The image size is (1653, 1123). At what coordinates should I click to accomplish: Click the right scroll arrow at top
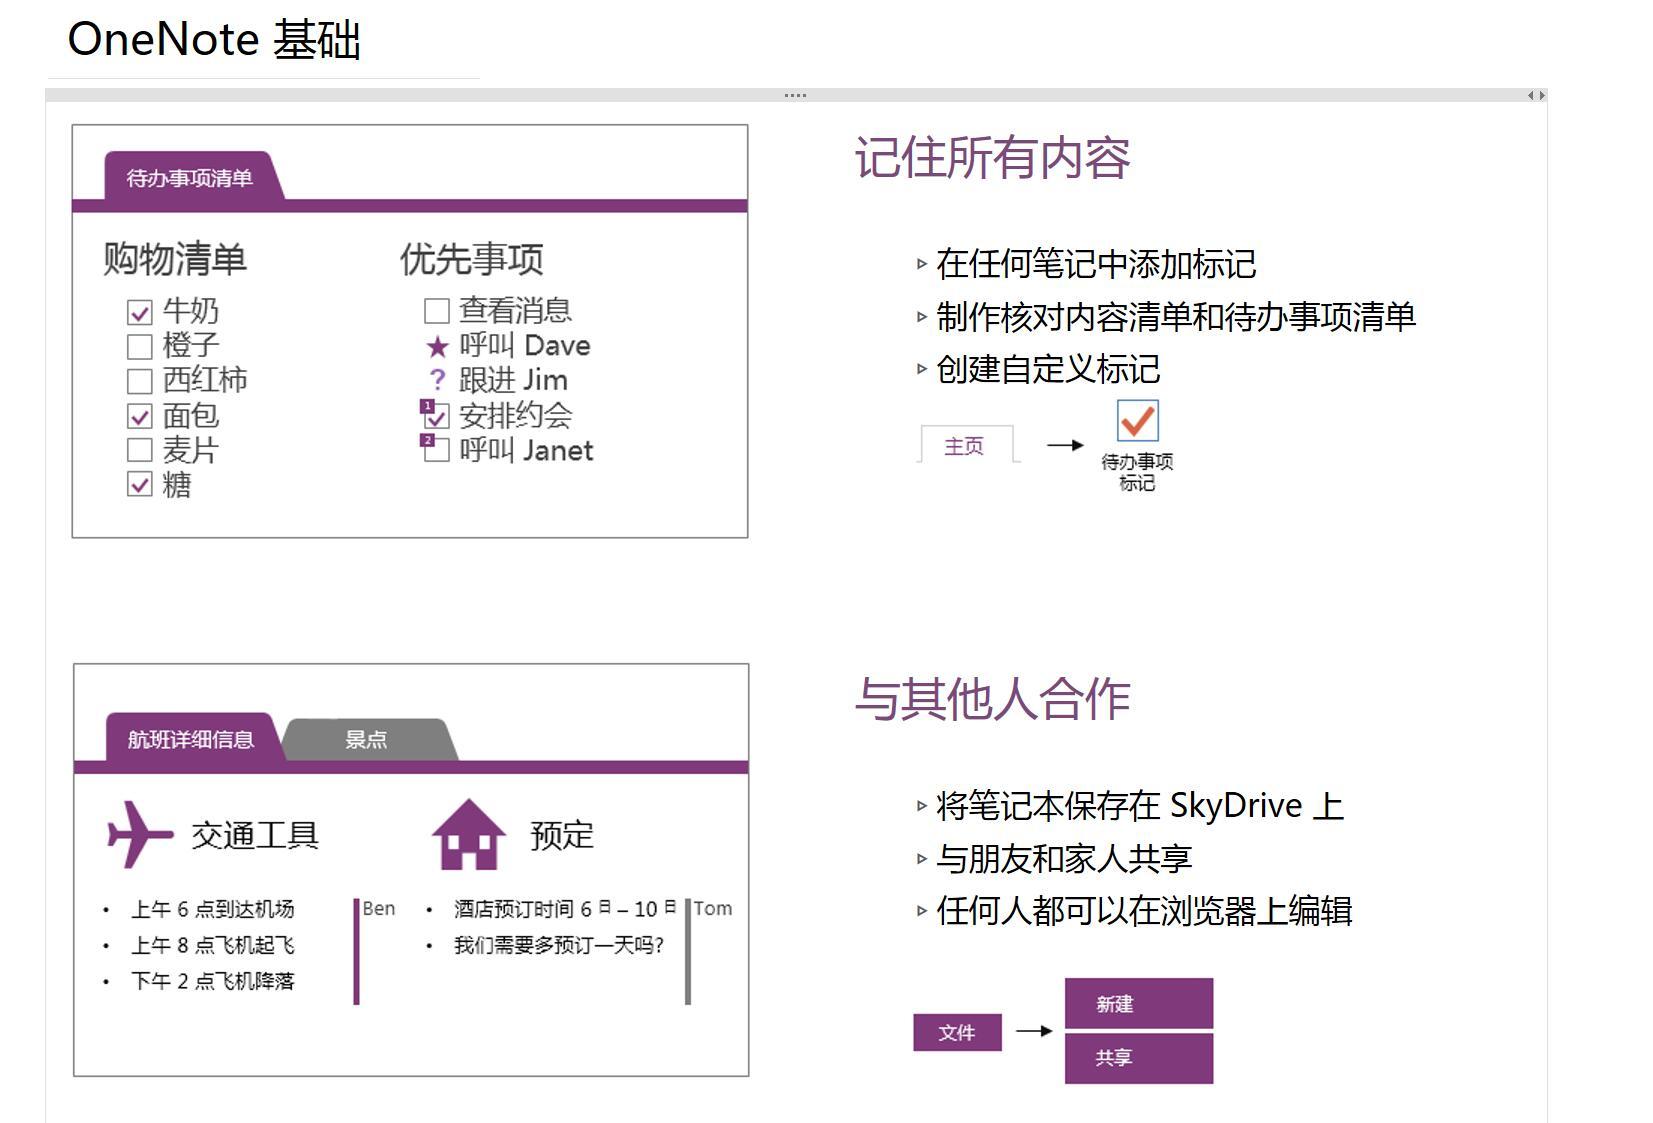pos(1541,96)
